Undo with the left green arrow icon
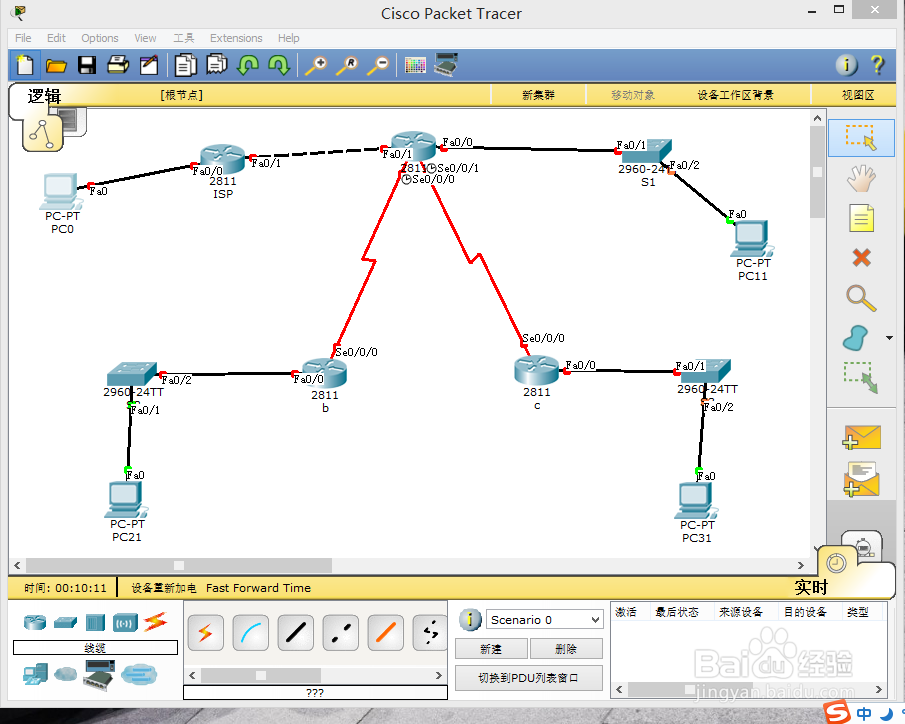 248,65
